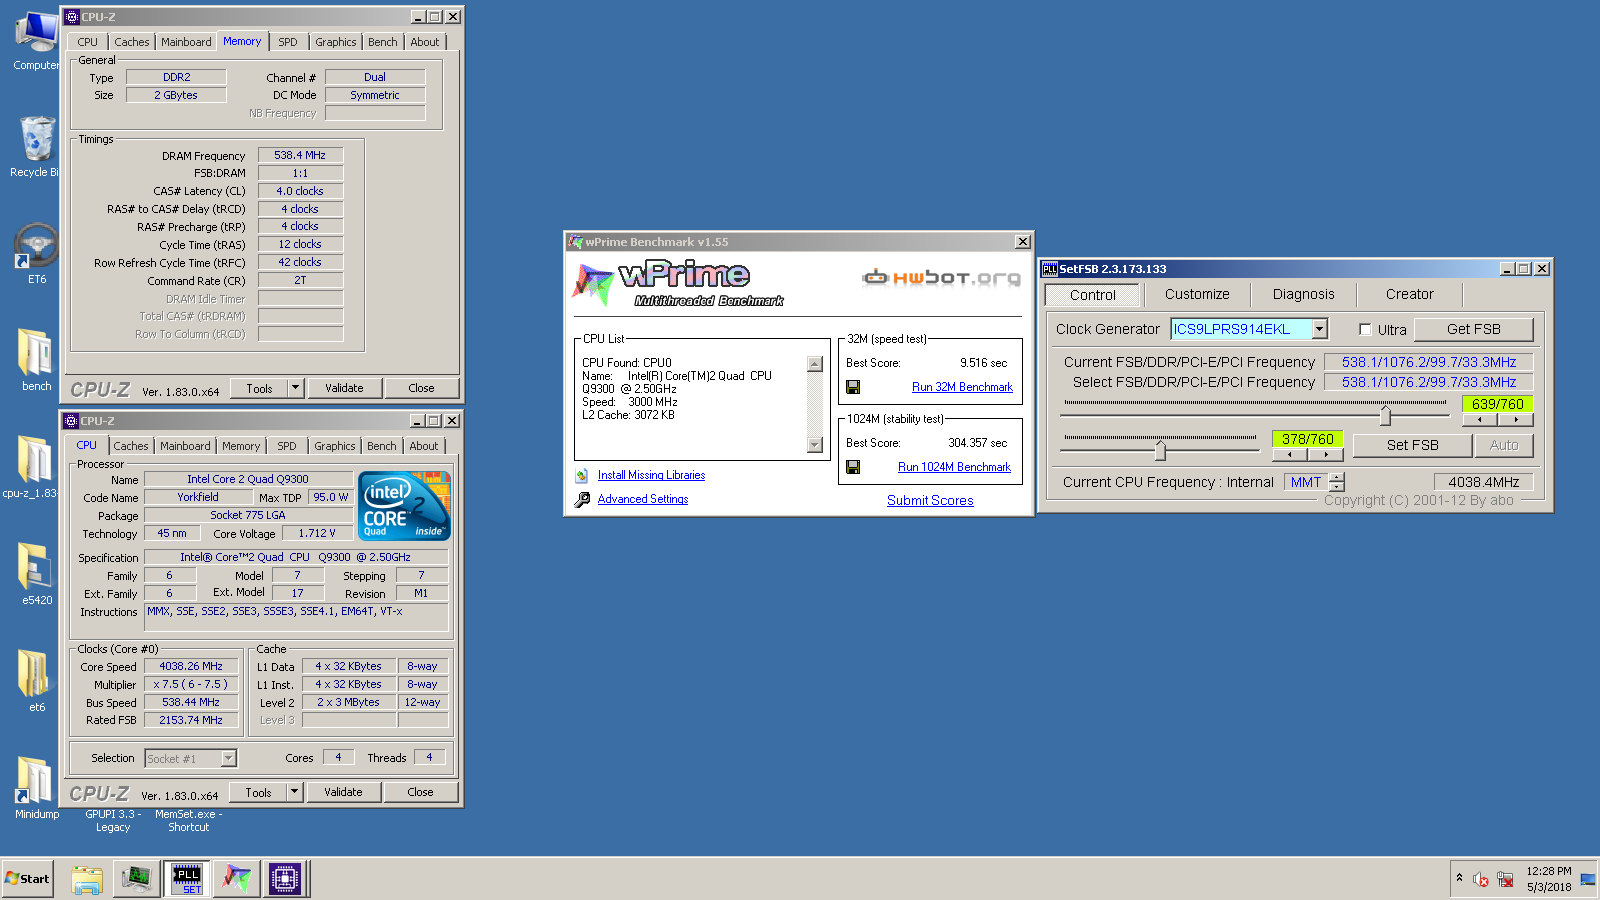The image size is (1600, 900).
Task: Open Tools dropdown arrow in upper CPU-Z window
Action: click(296, 388)
